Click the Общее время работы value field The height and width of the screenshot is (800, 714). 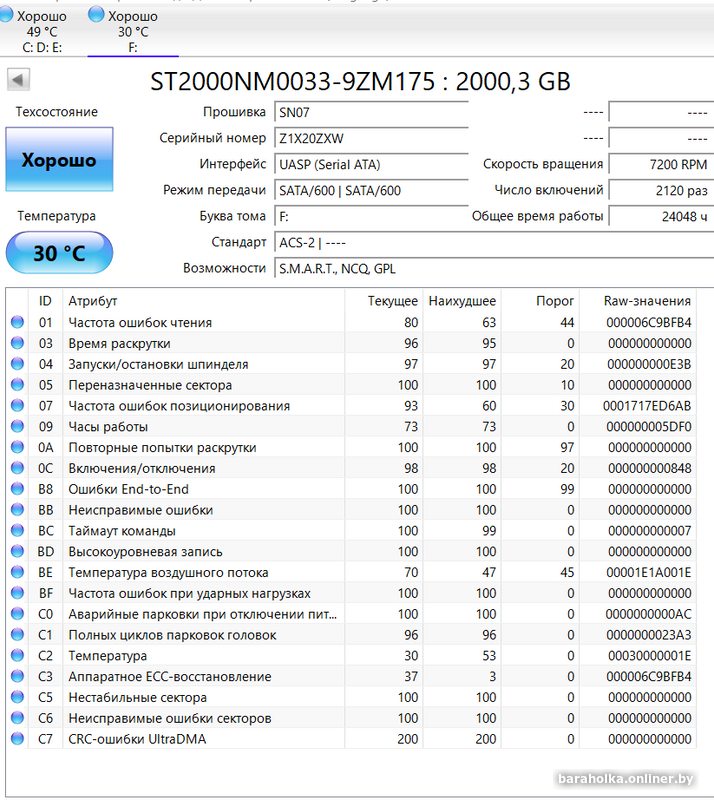pos(660,216)
